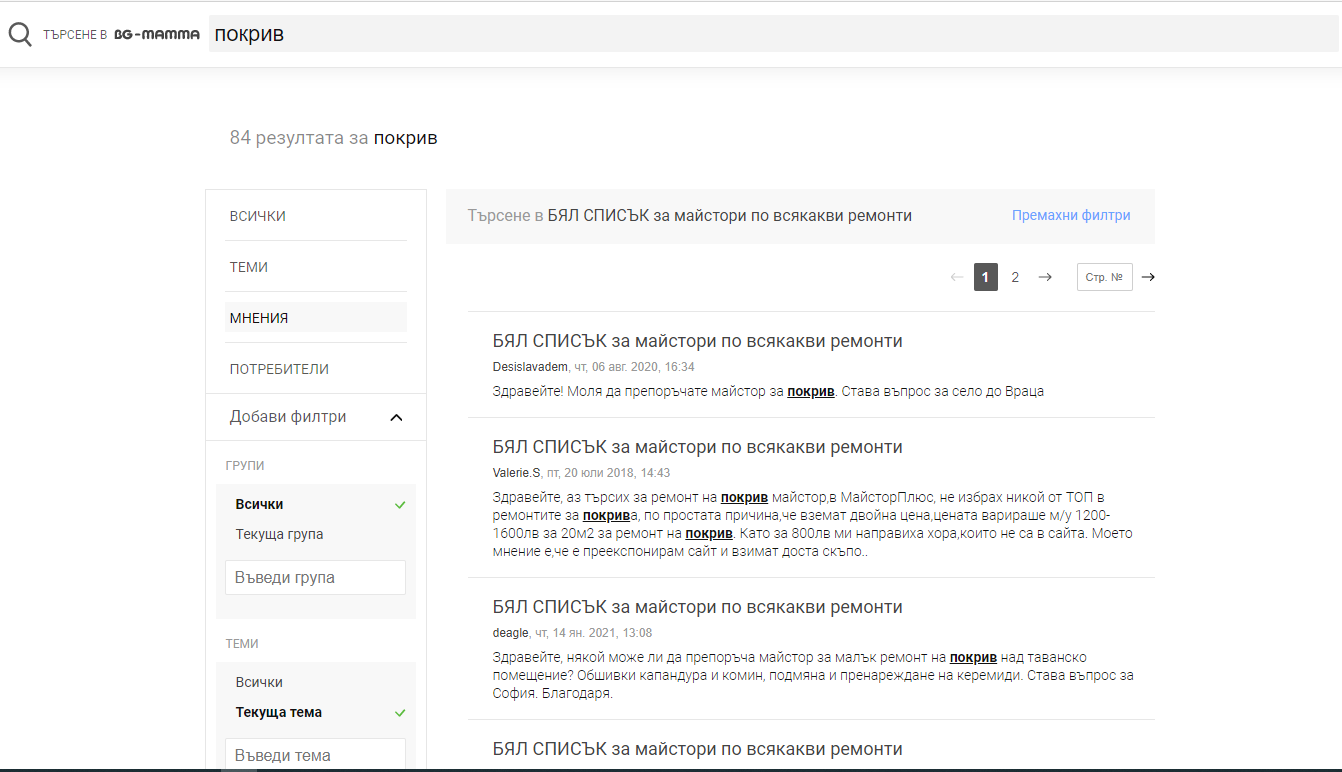The height and width of the screenshot is (772, 1342).
Task: Go to previous results page arrow
Action: click(957, 277)
